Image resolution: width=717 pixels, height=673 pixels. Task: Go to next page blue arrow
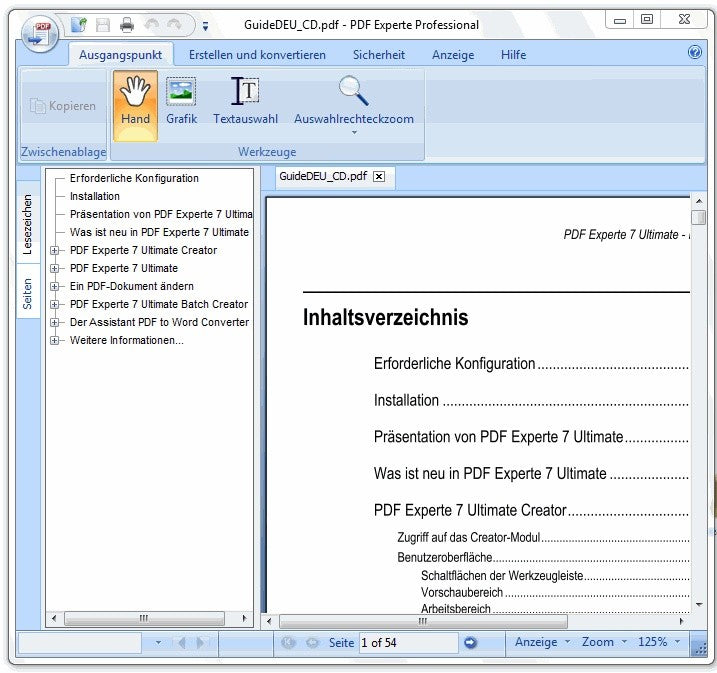click(470, 643)
